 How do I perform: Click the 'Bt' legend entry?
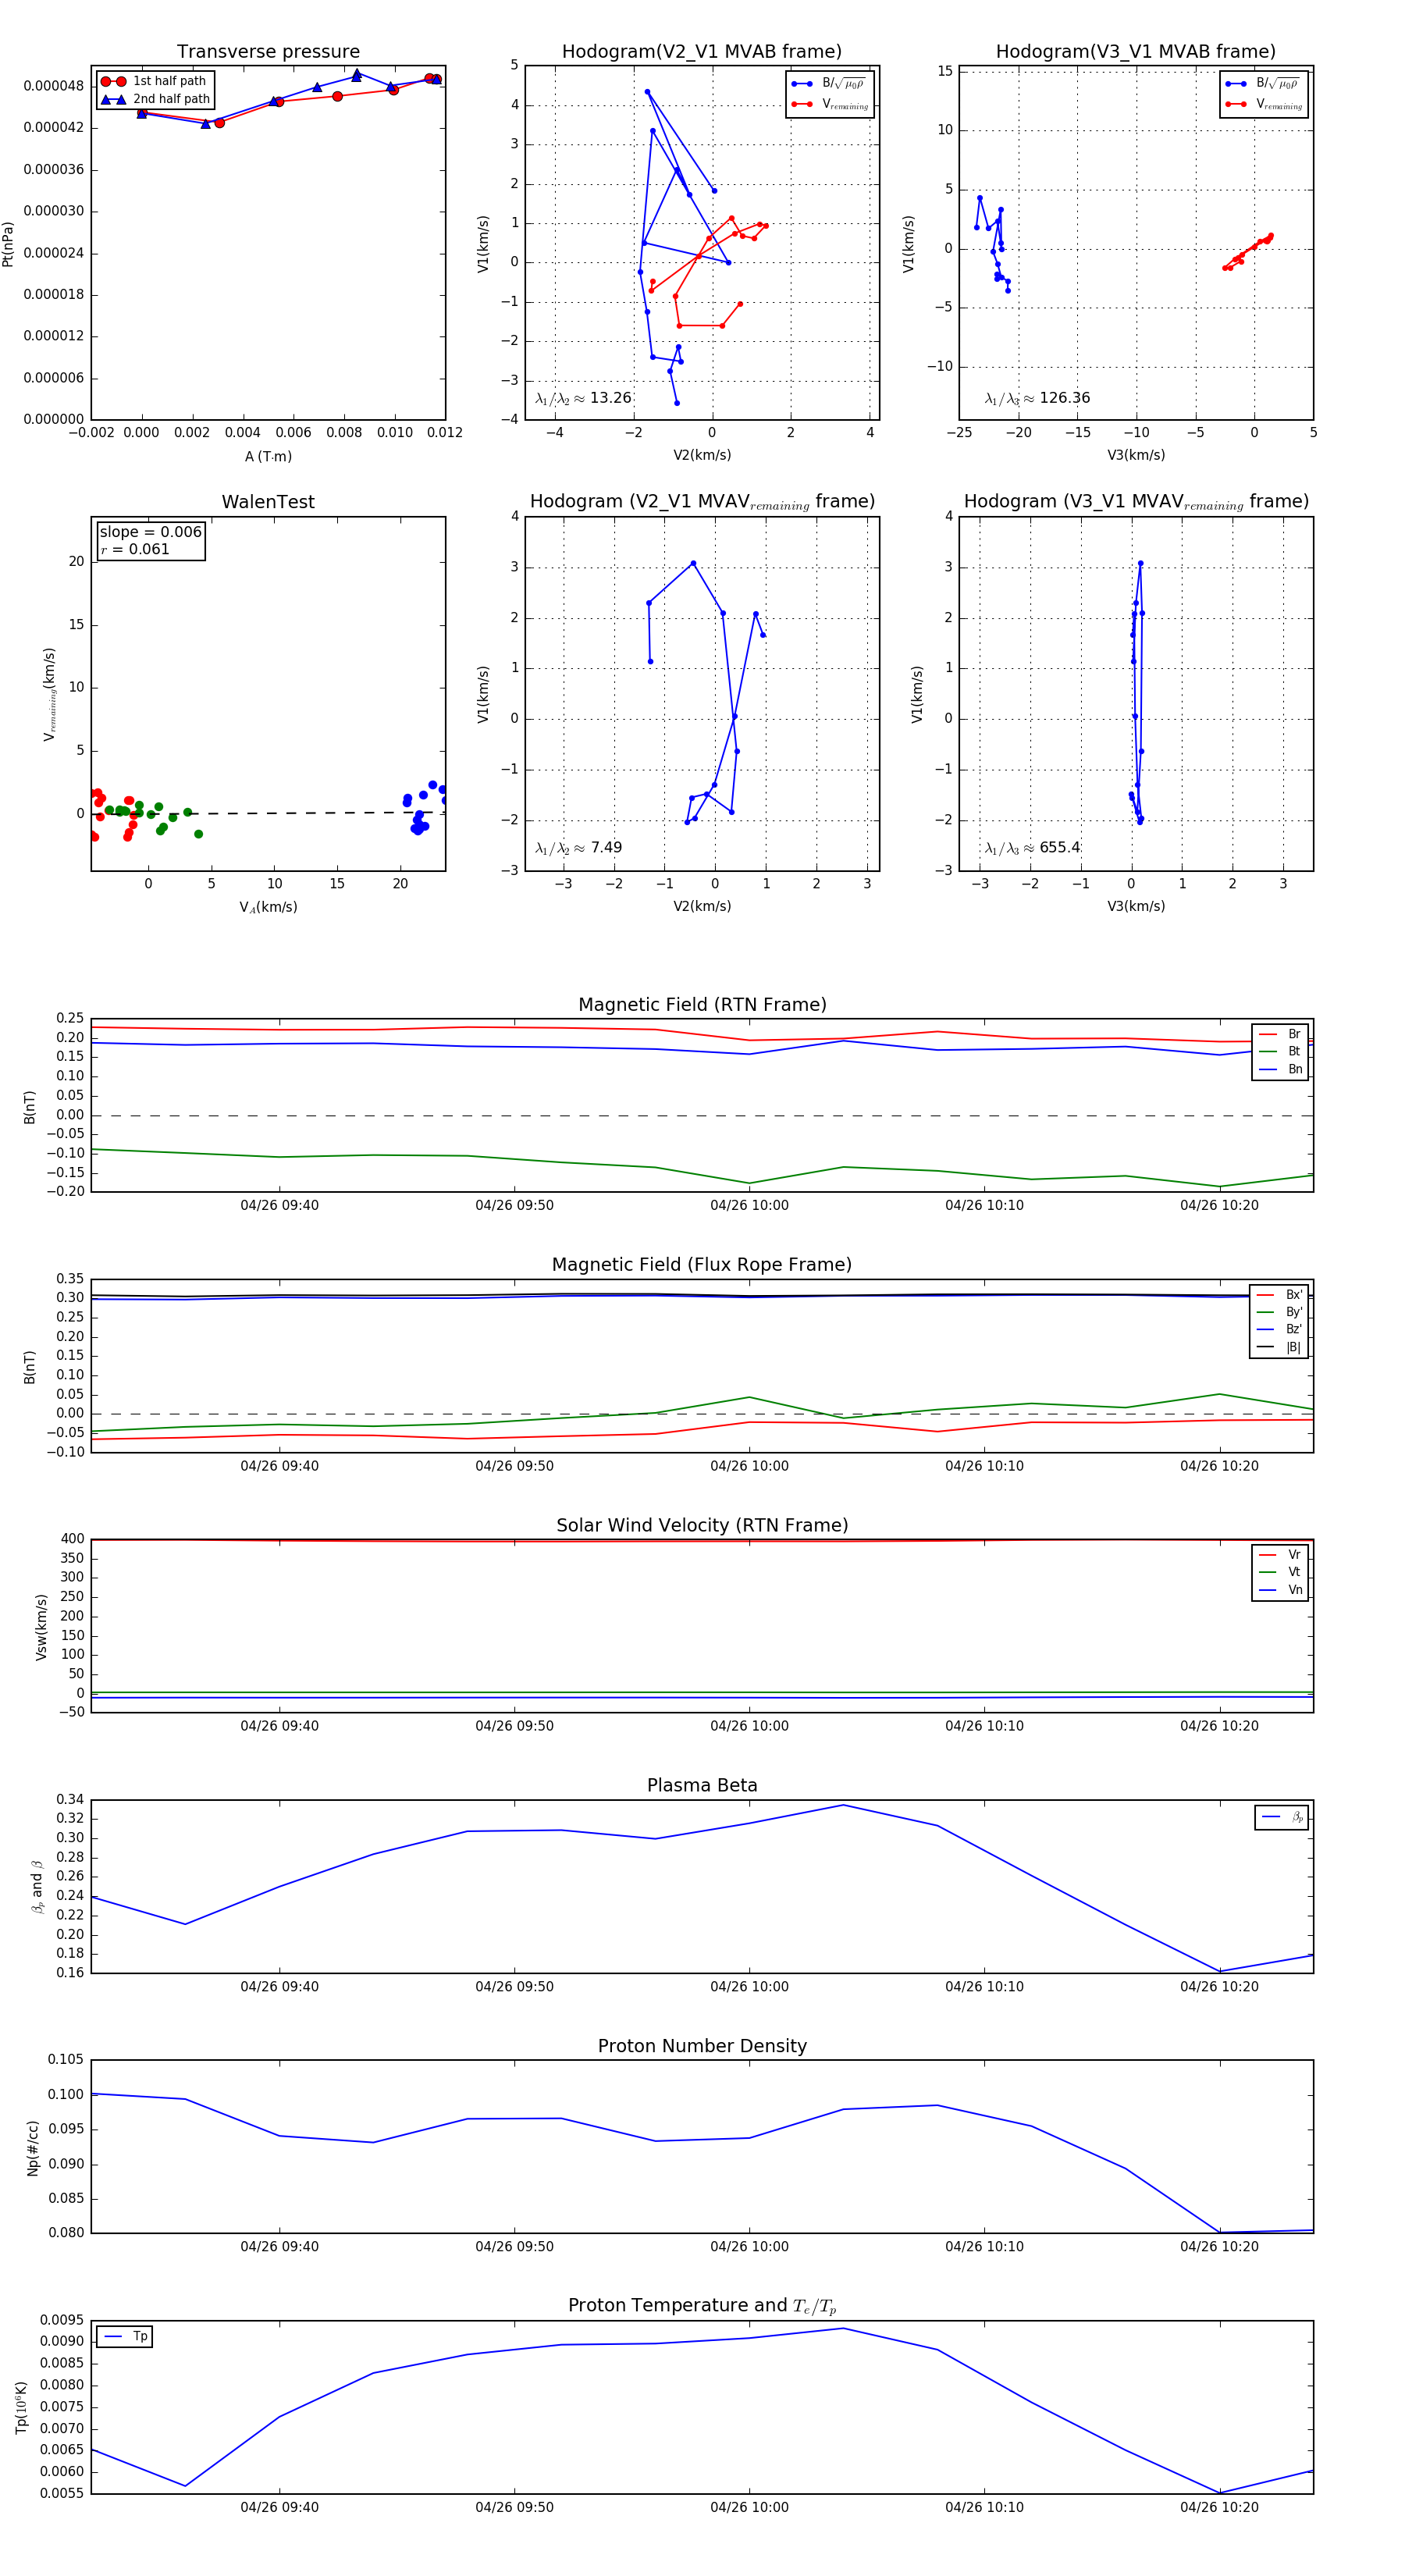tap(1281, 1051)
